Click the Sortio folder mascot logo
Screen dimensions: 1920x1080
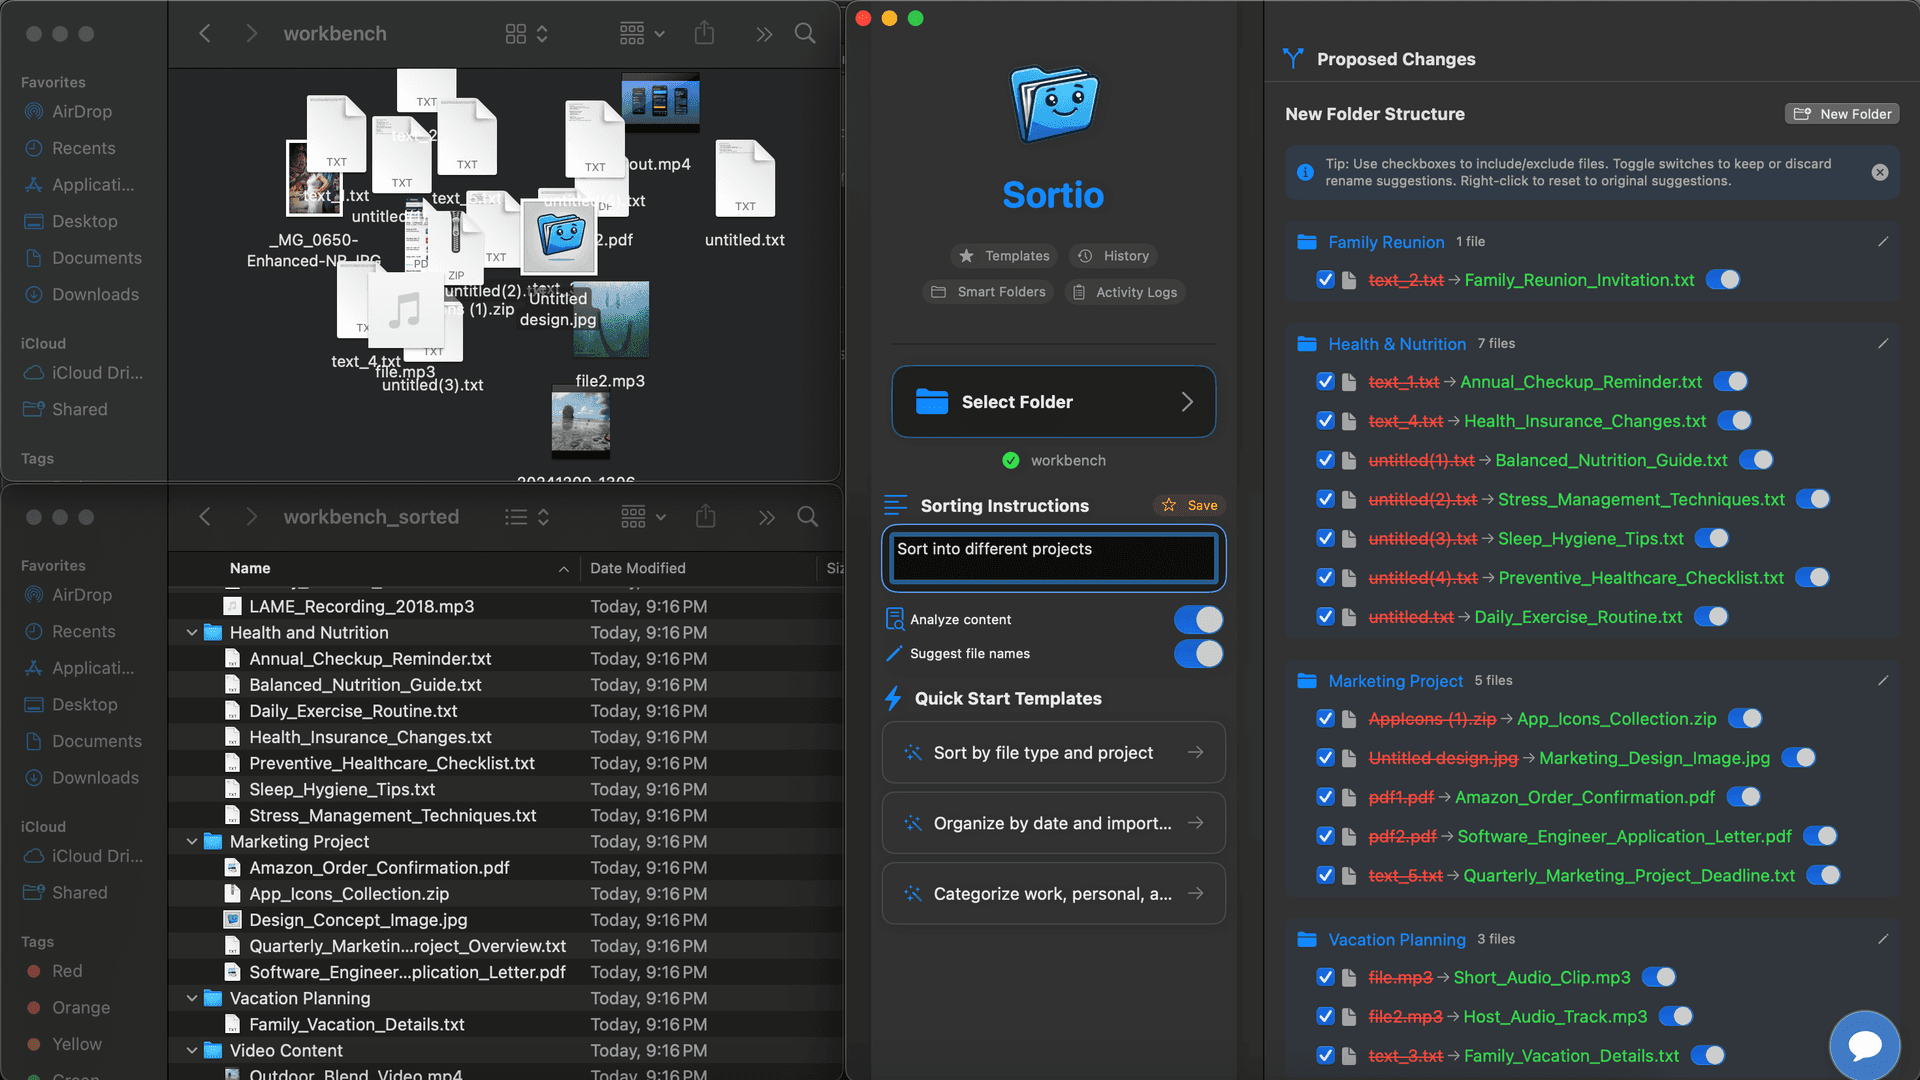[x=1053, y=104]
